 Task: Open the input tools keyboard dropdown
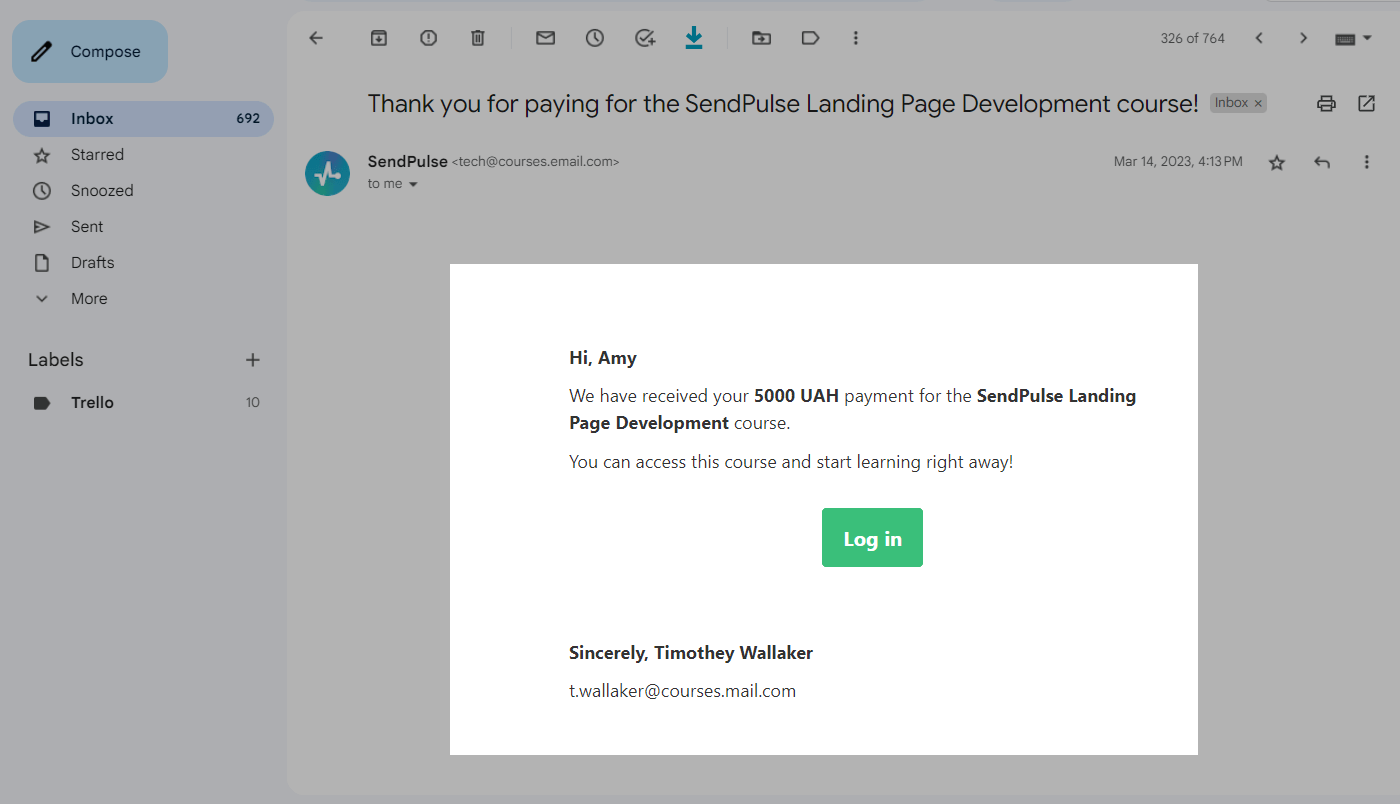[1353, 38]
